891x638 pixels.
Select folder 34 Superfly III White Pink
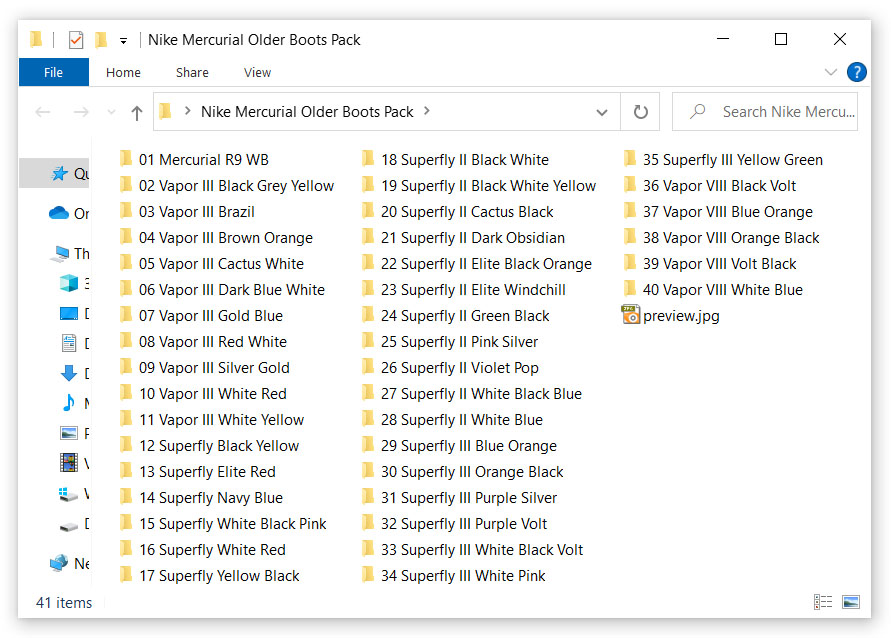click(x=453, y=576)
